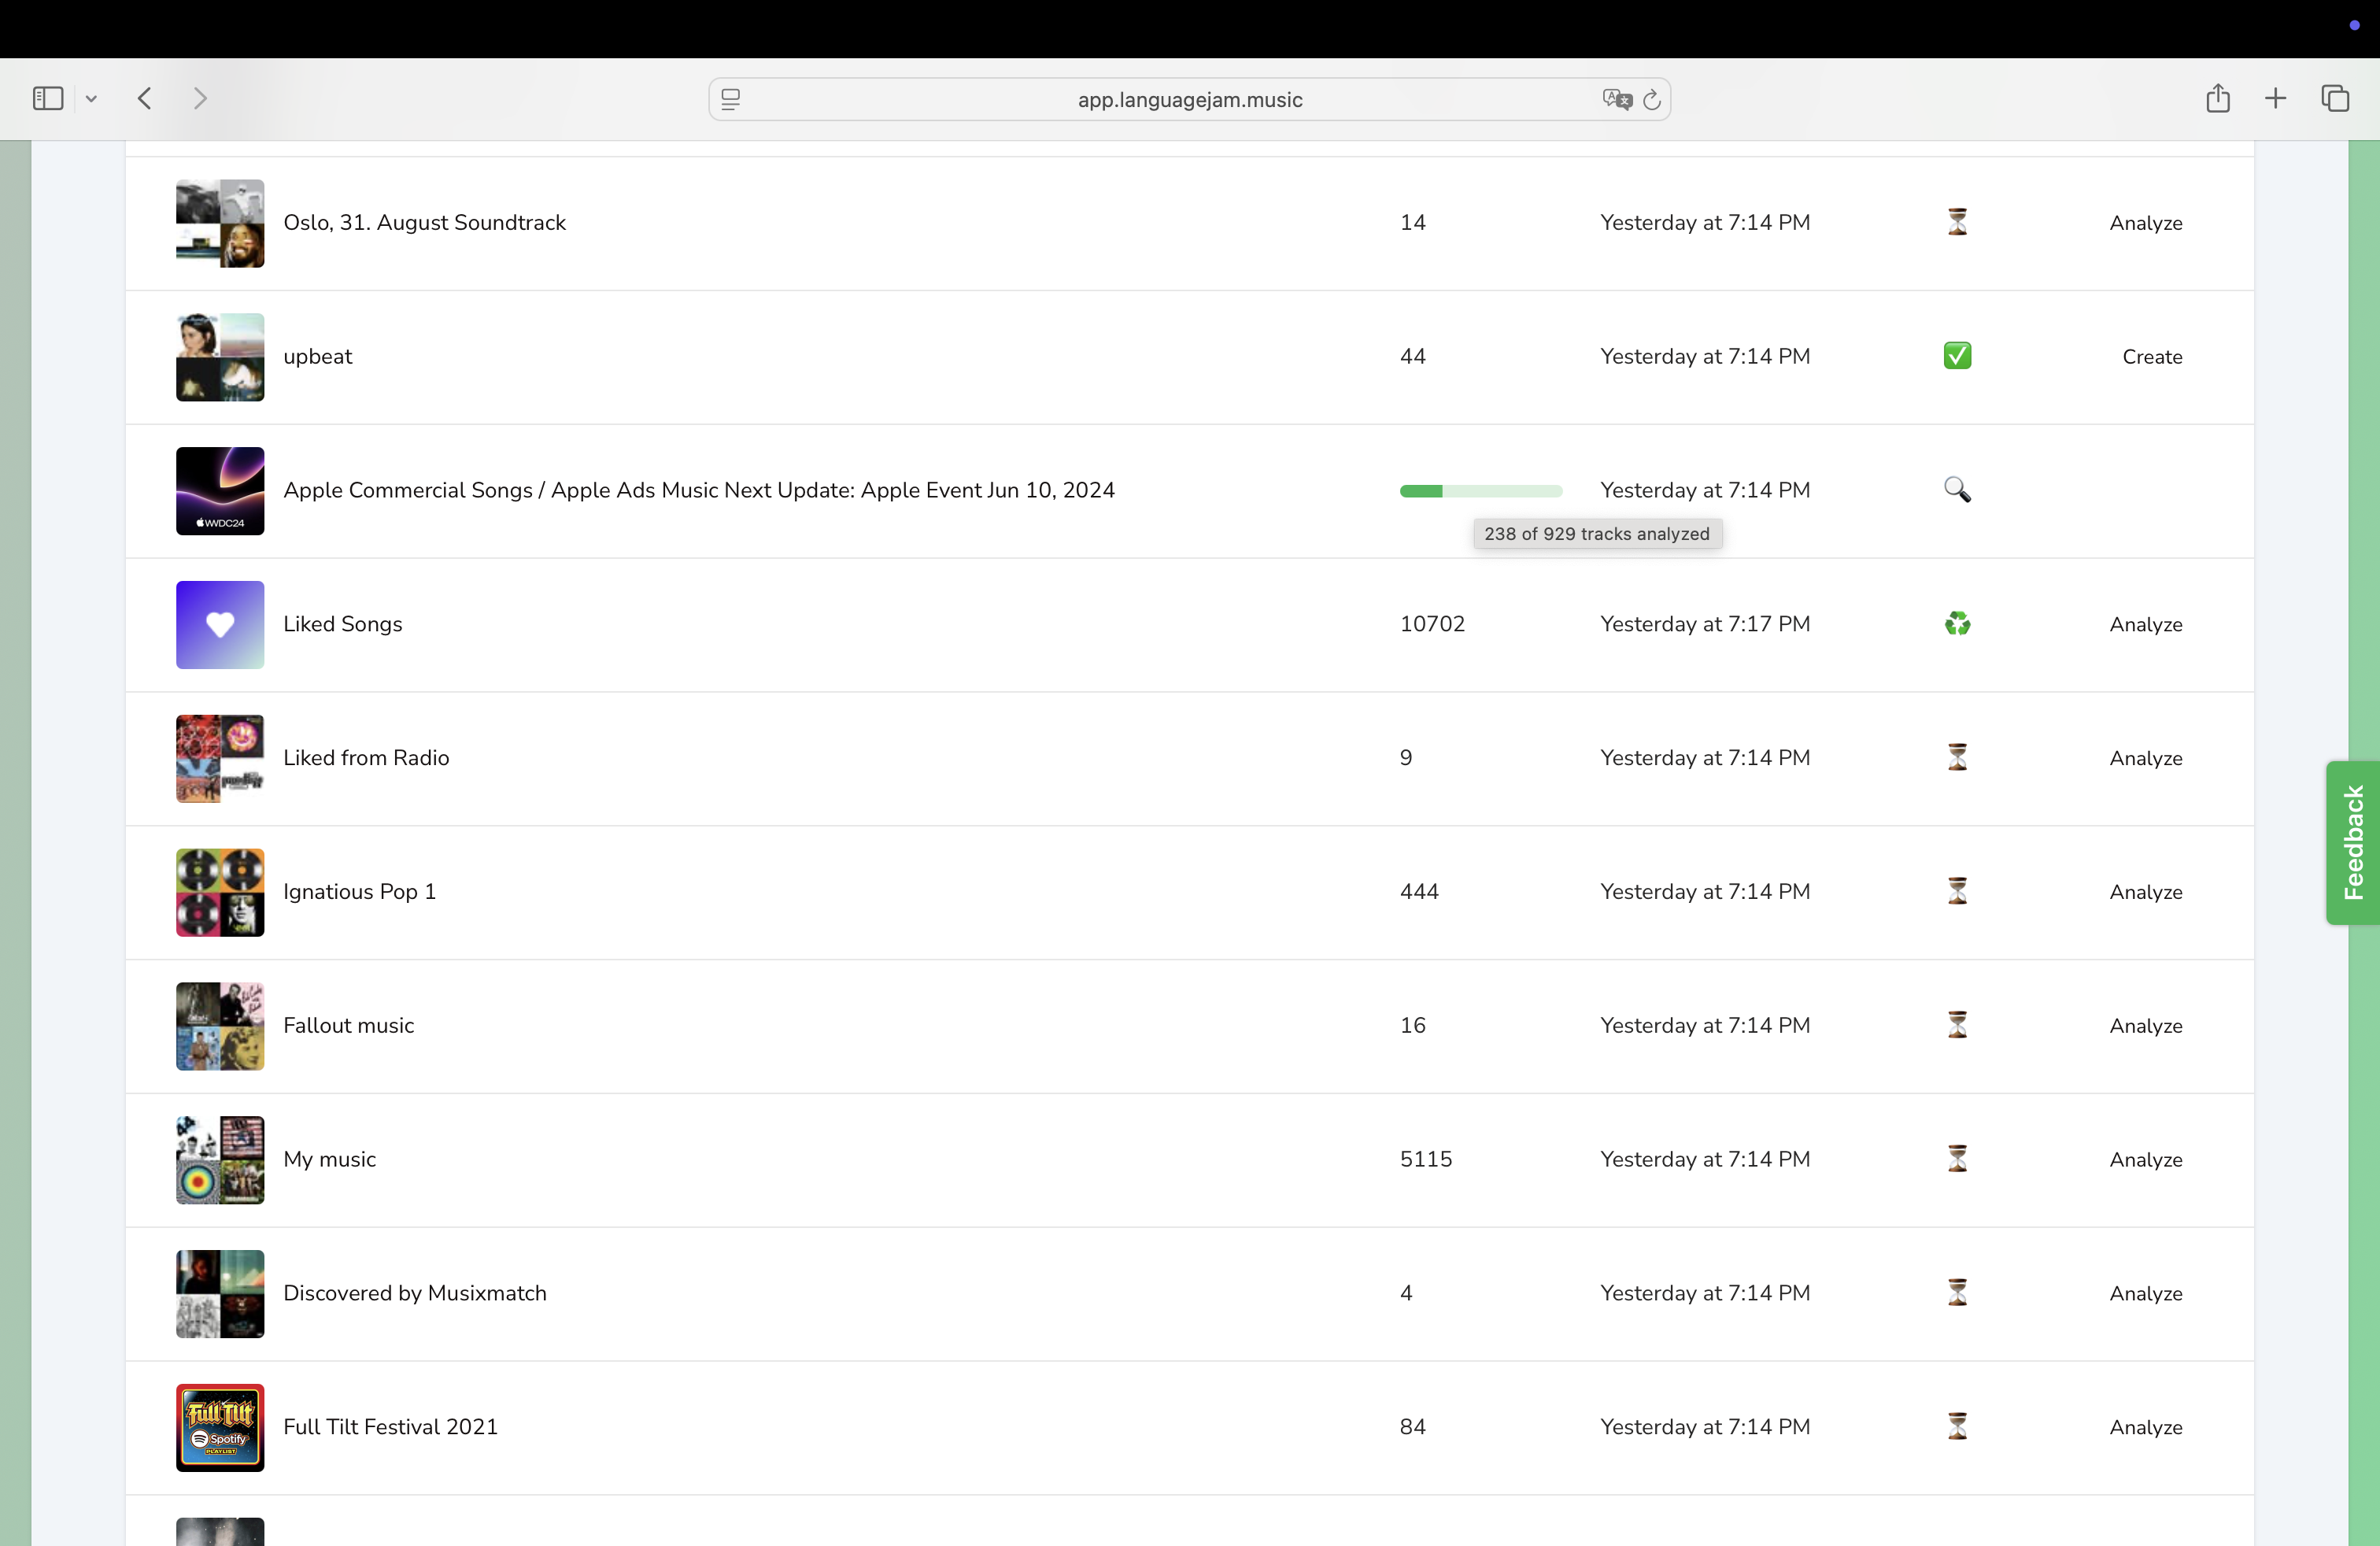Analyze the Discovered by Musixmatch playlist
Image resolution: width=2380 pixels, height=1546 pixels.
[2146, 1294]
